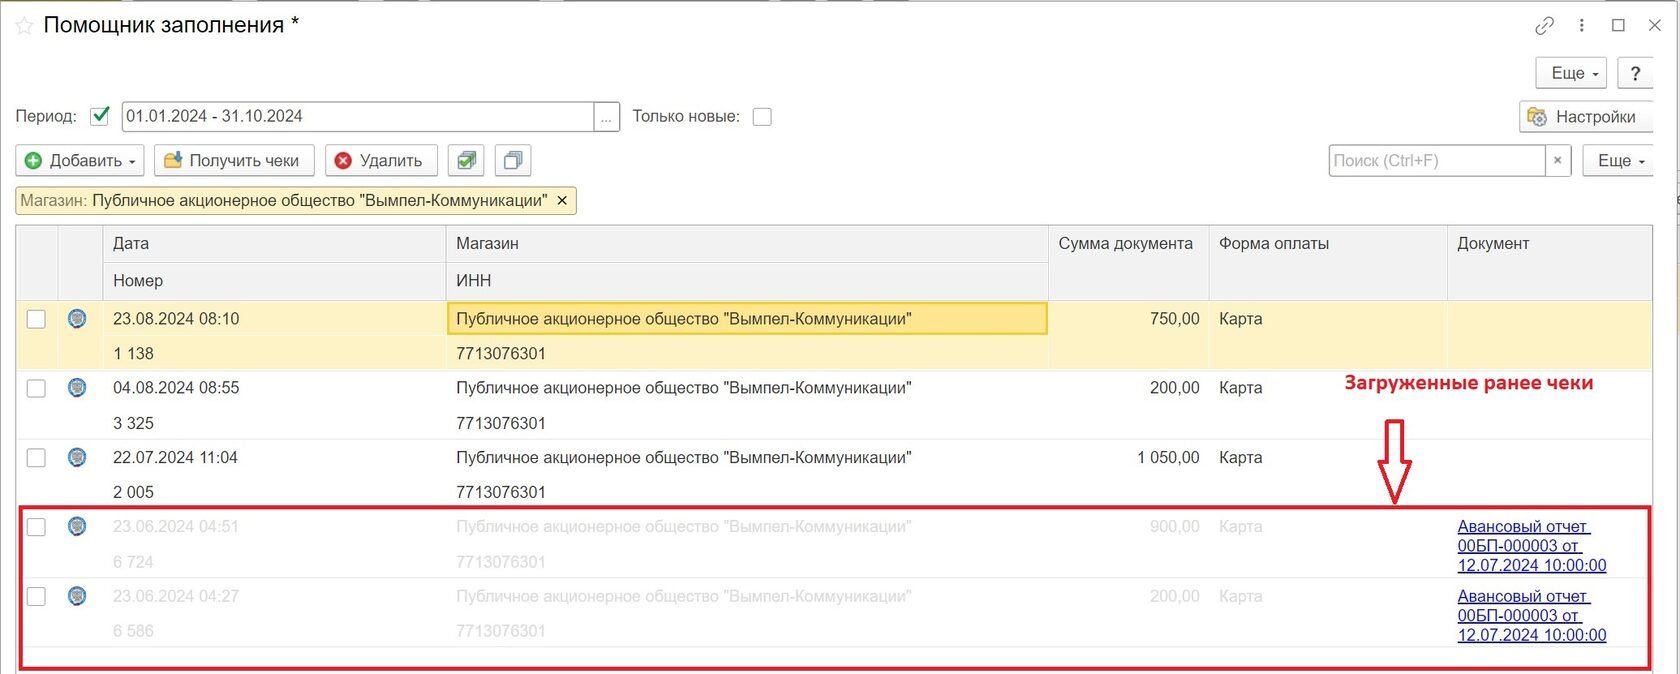This screenshot has height=674, width=1680.
Task: Focus the Поиск (Ctrl+F) search field
Action: click(x=1435, y=161)
